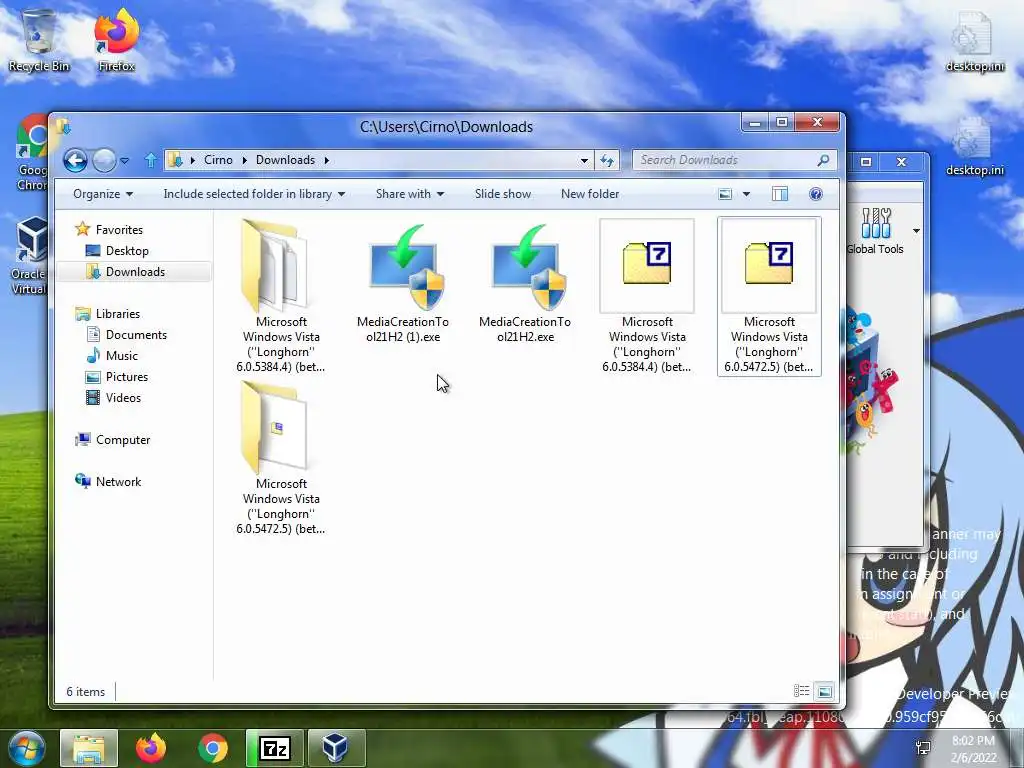Screen dimensions: 1024x768
Task: Click the network icon in system tray
Action: point(923,748)
